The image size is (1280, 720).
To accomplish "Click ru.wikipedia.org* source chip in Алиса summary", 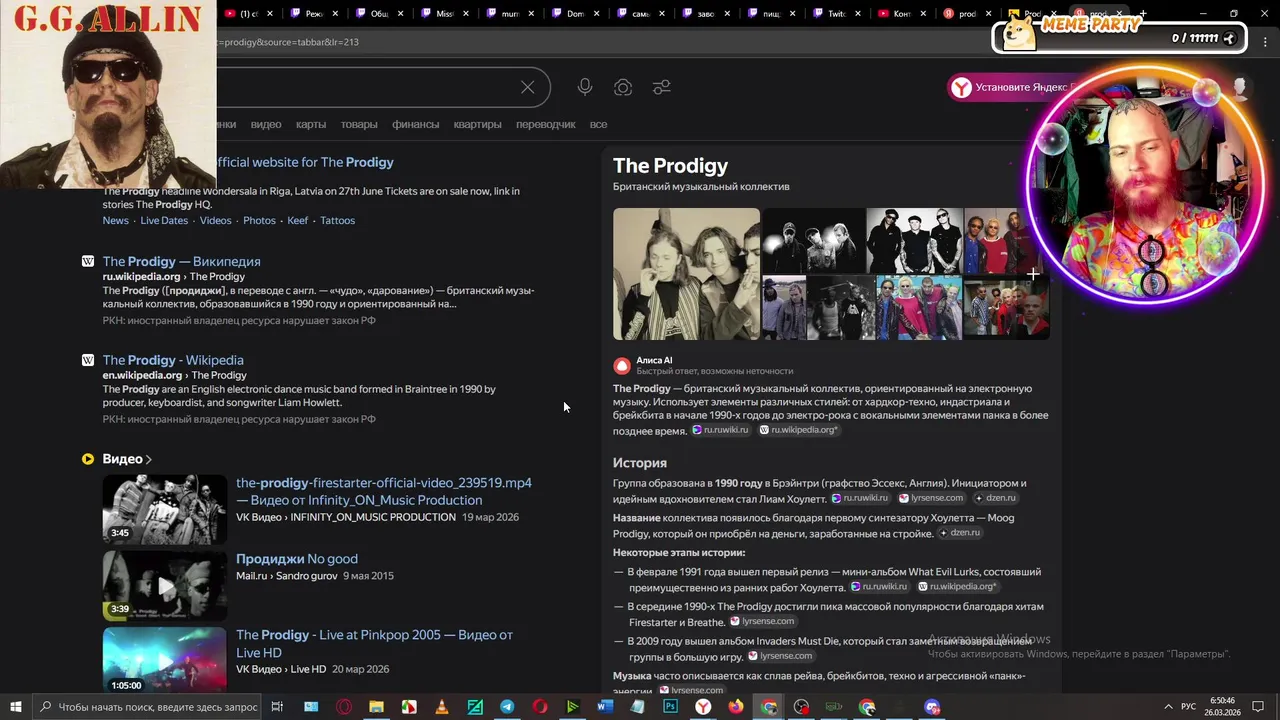I will pos(798,430).
